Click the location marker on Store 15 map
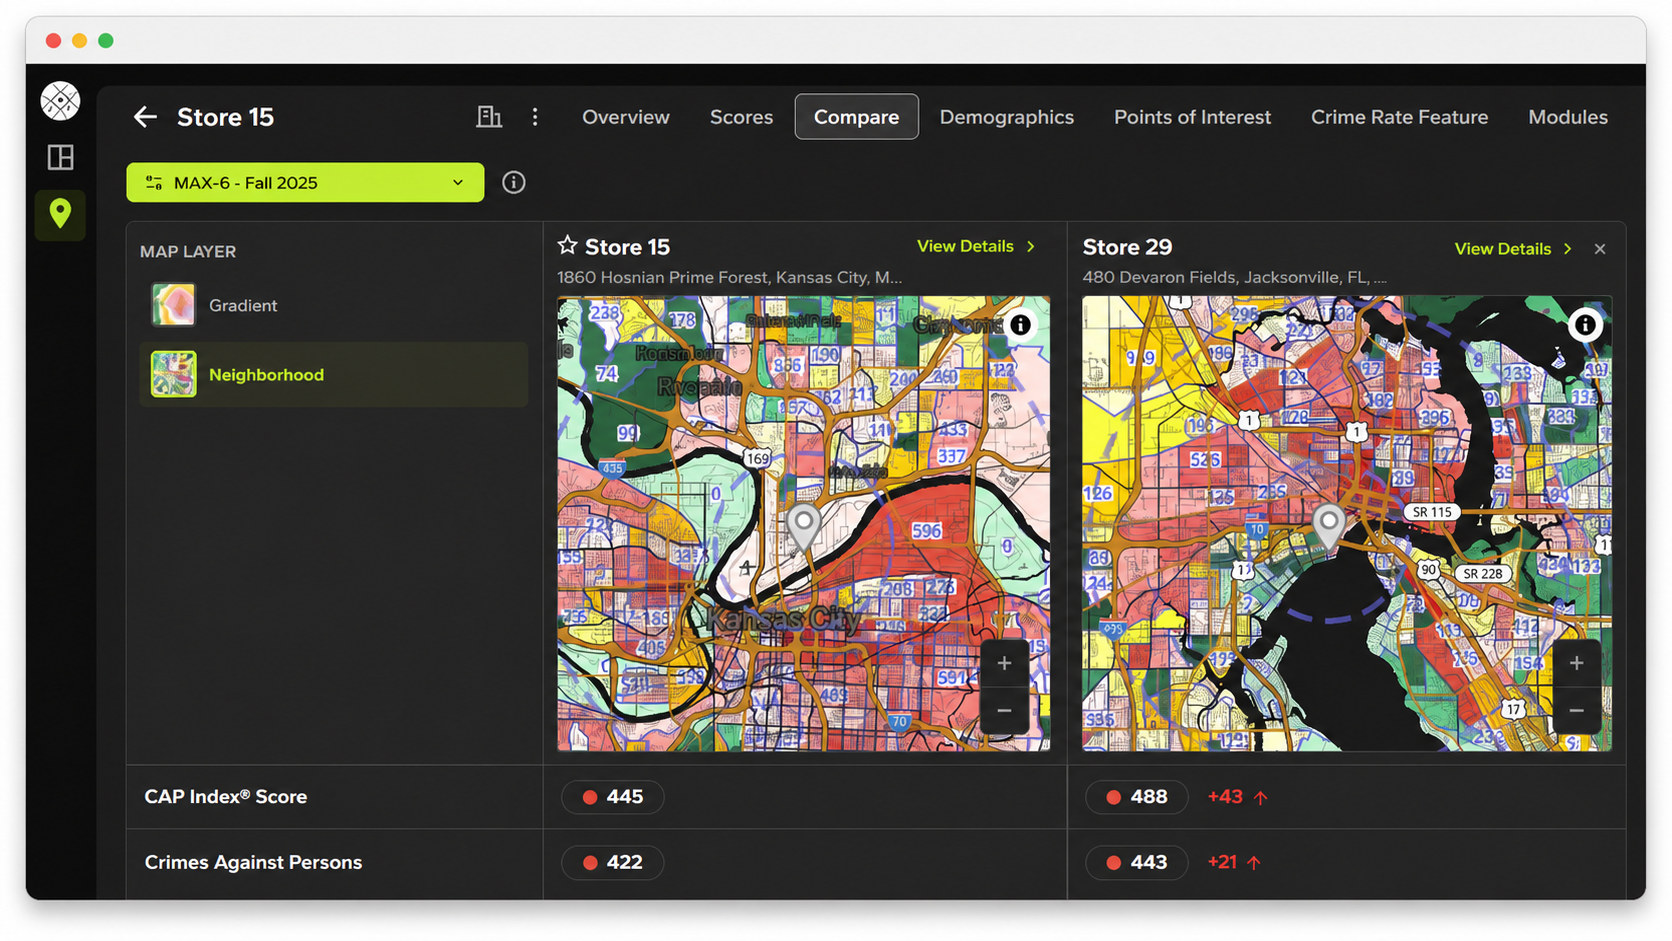Image resolution: width=1672 pixels, height=941 pixels. click(804, 526)
